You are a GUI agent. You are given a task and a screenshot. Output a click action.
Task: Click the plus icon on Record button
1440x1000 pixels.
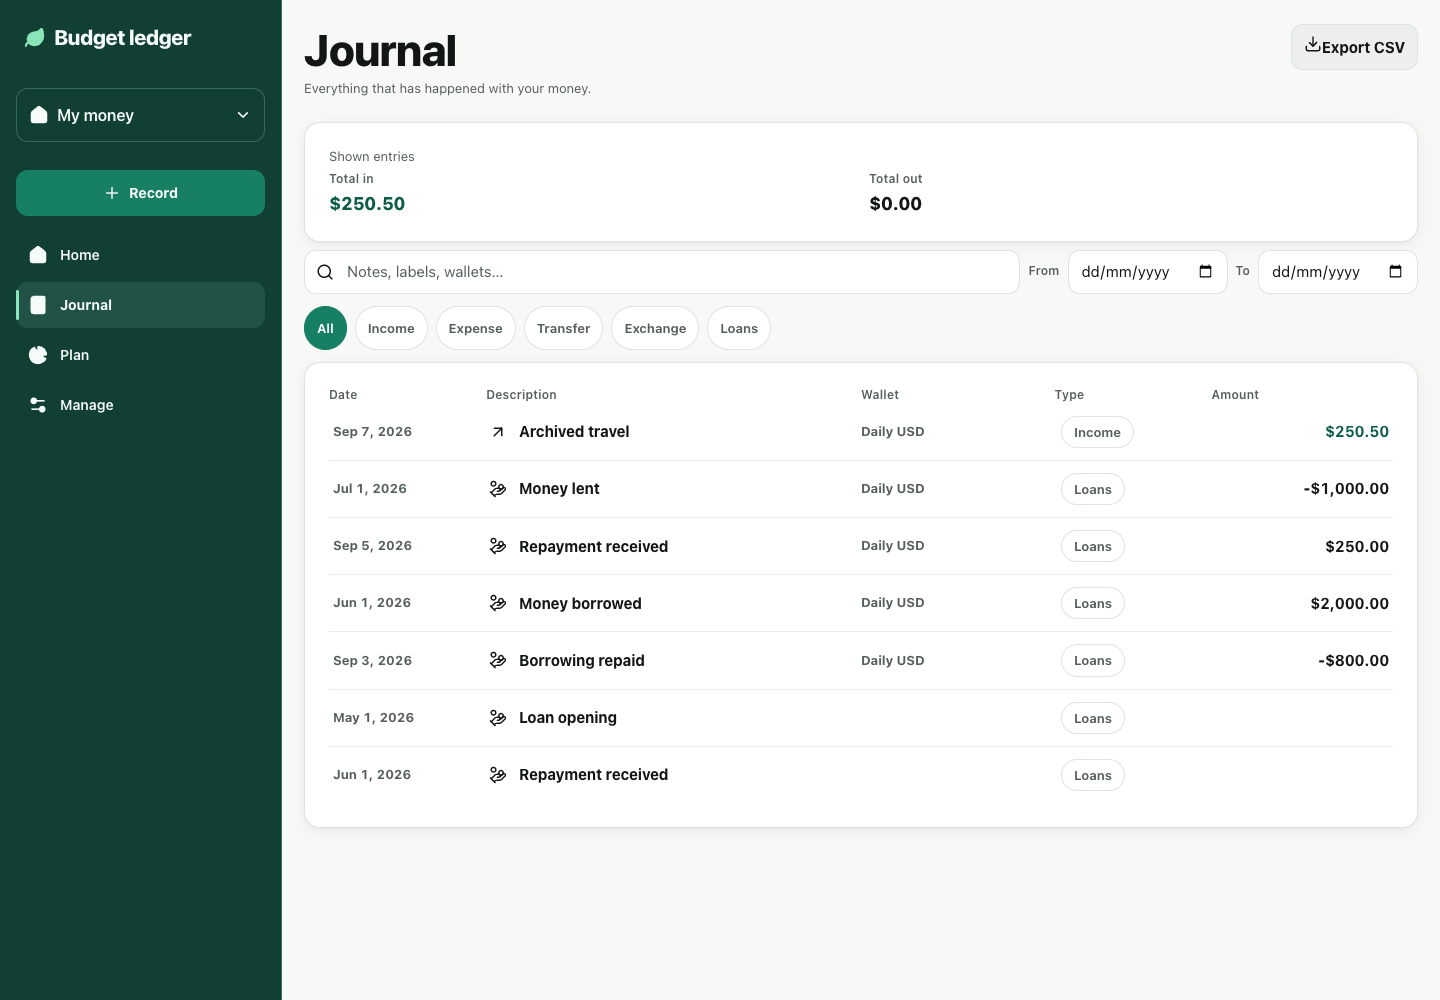point(112,193)
